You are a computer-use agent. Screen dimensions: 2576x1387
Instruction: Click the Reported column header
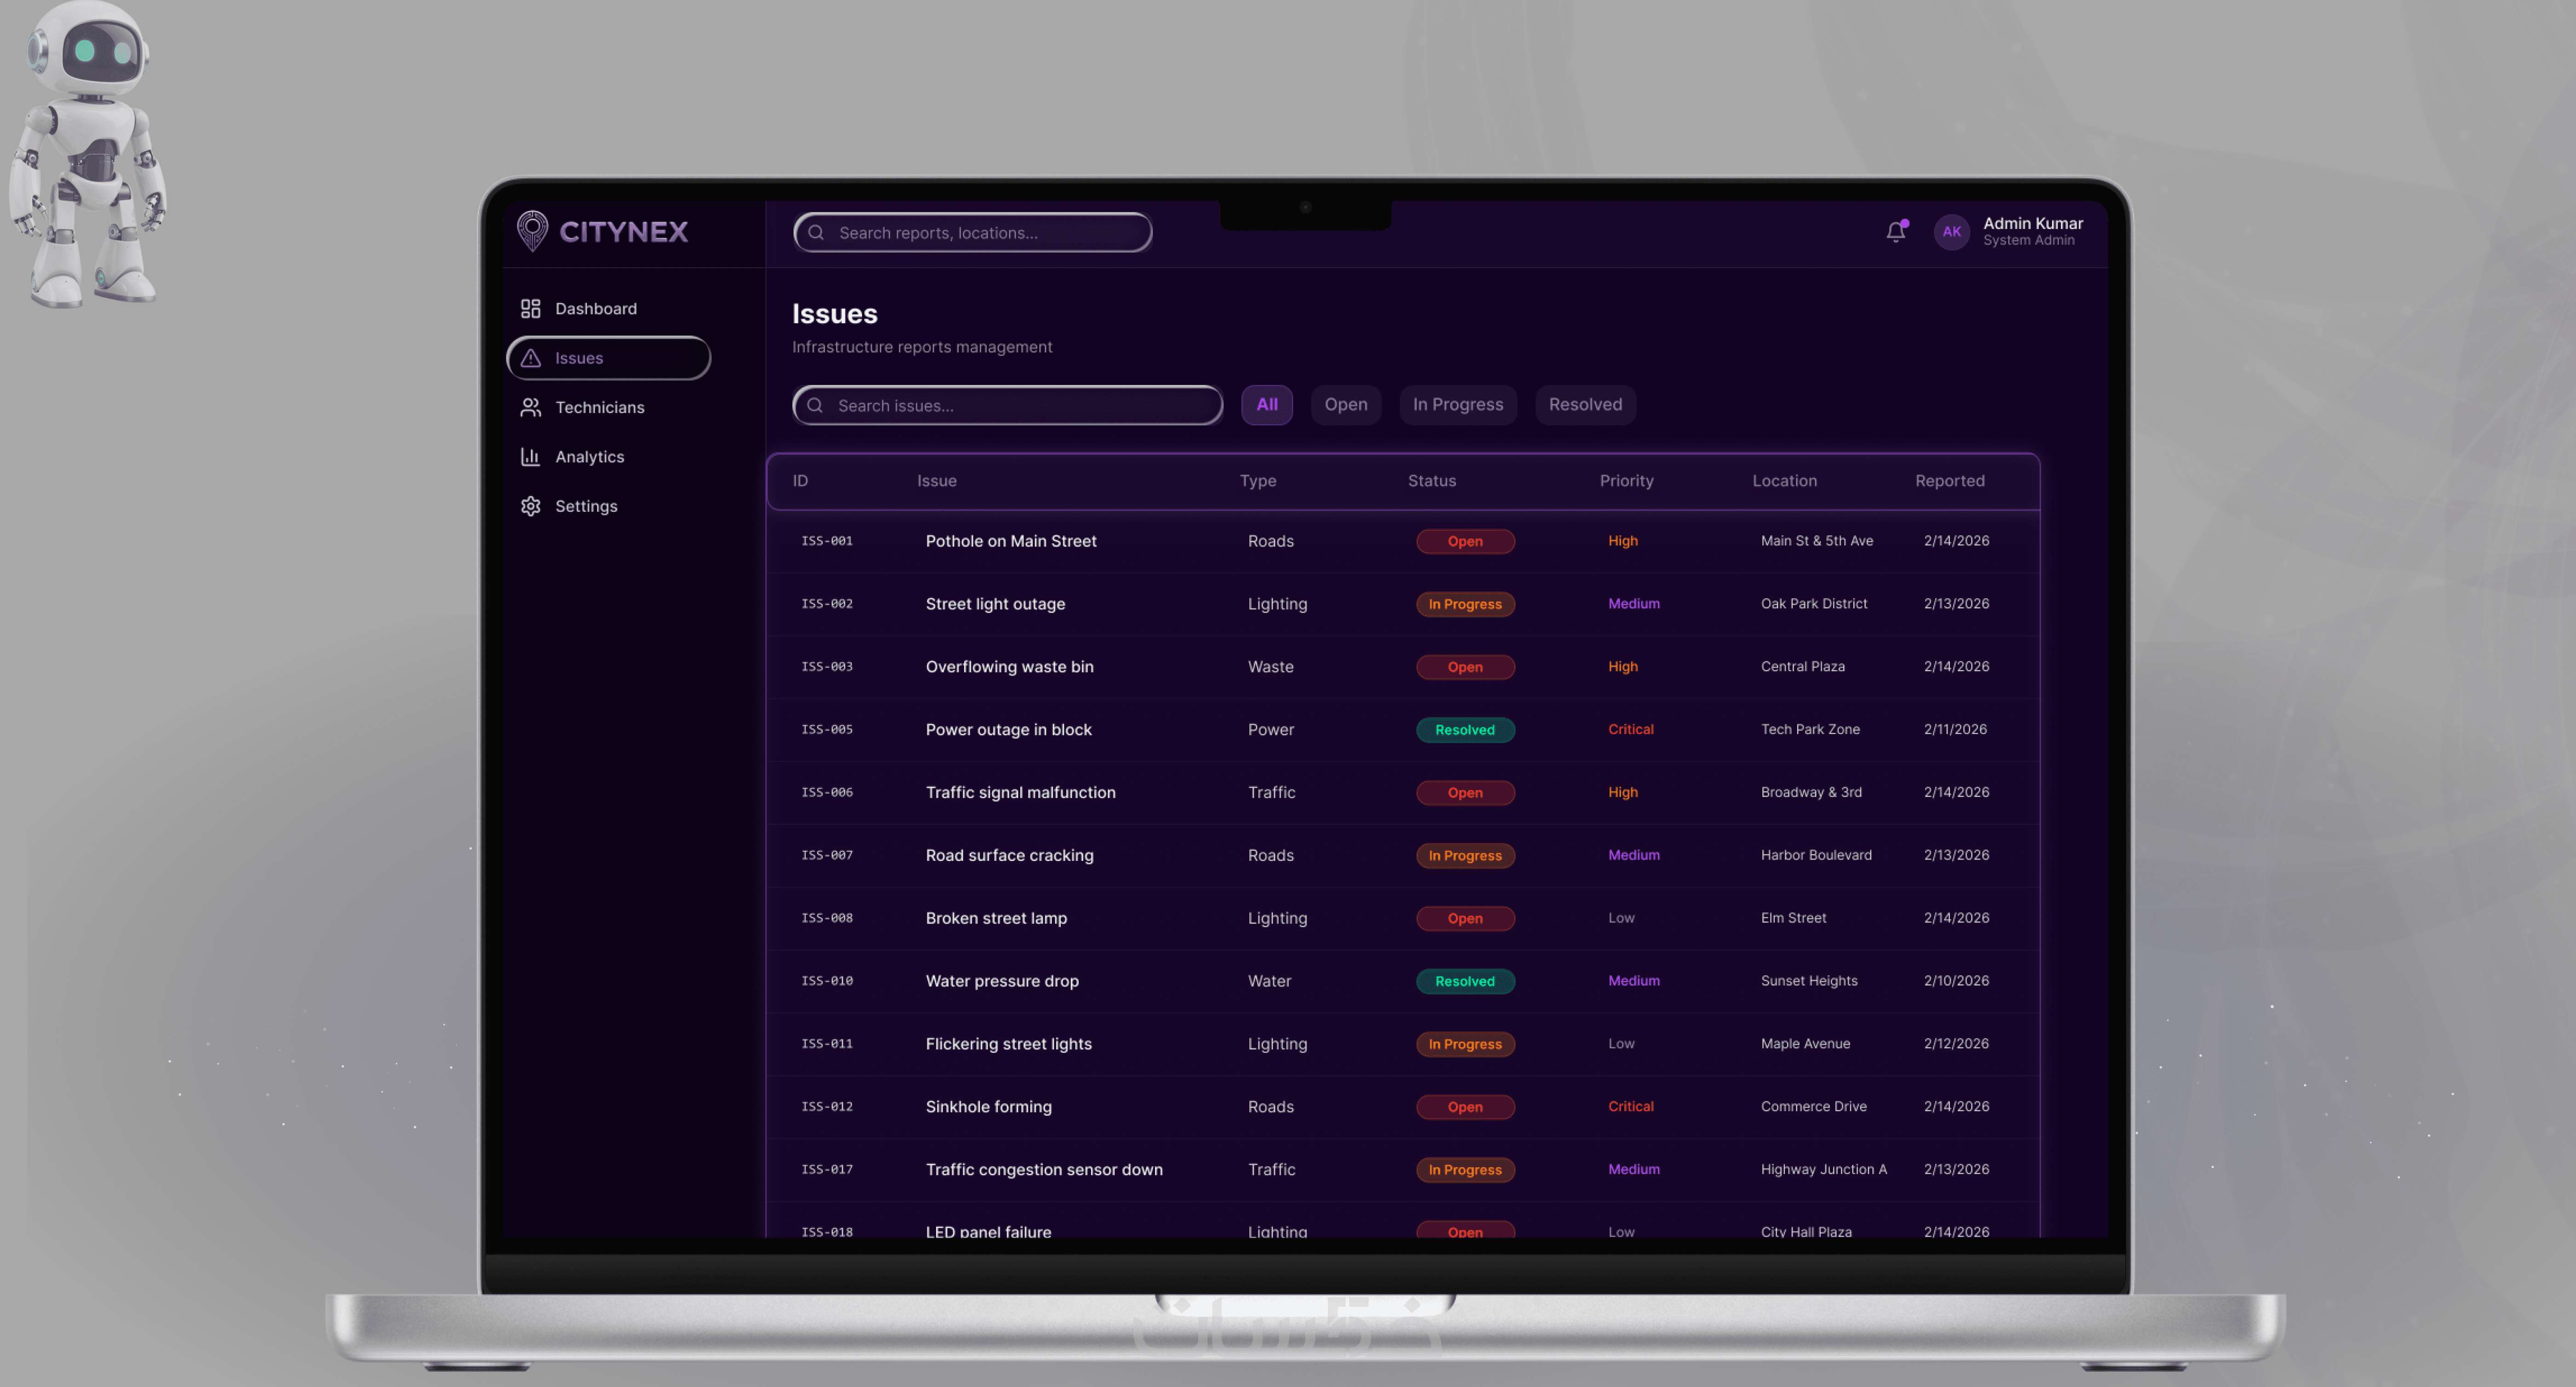1949,481
